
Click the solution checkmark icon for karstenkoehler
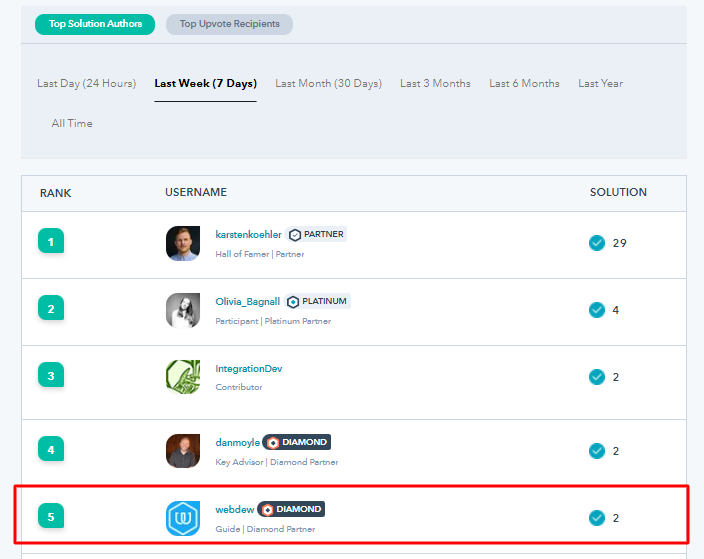[x=597, y=243]
